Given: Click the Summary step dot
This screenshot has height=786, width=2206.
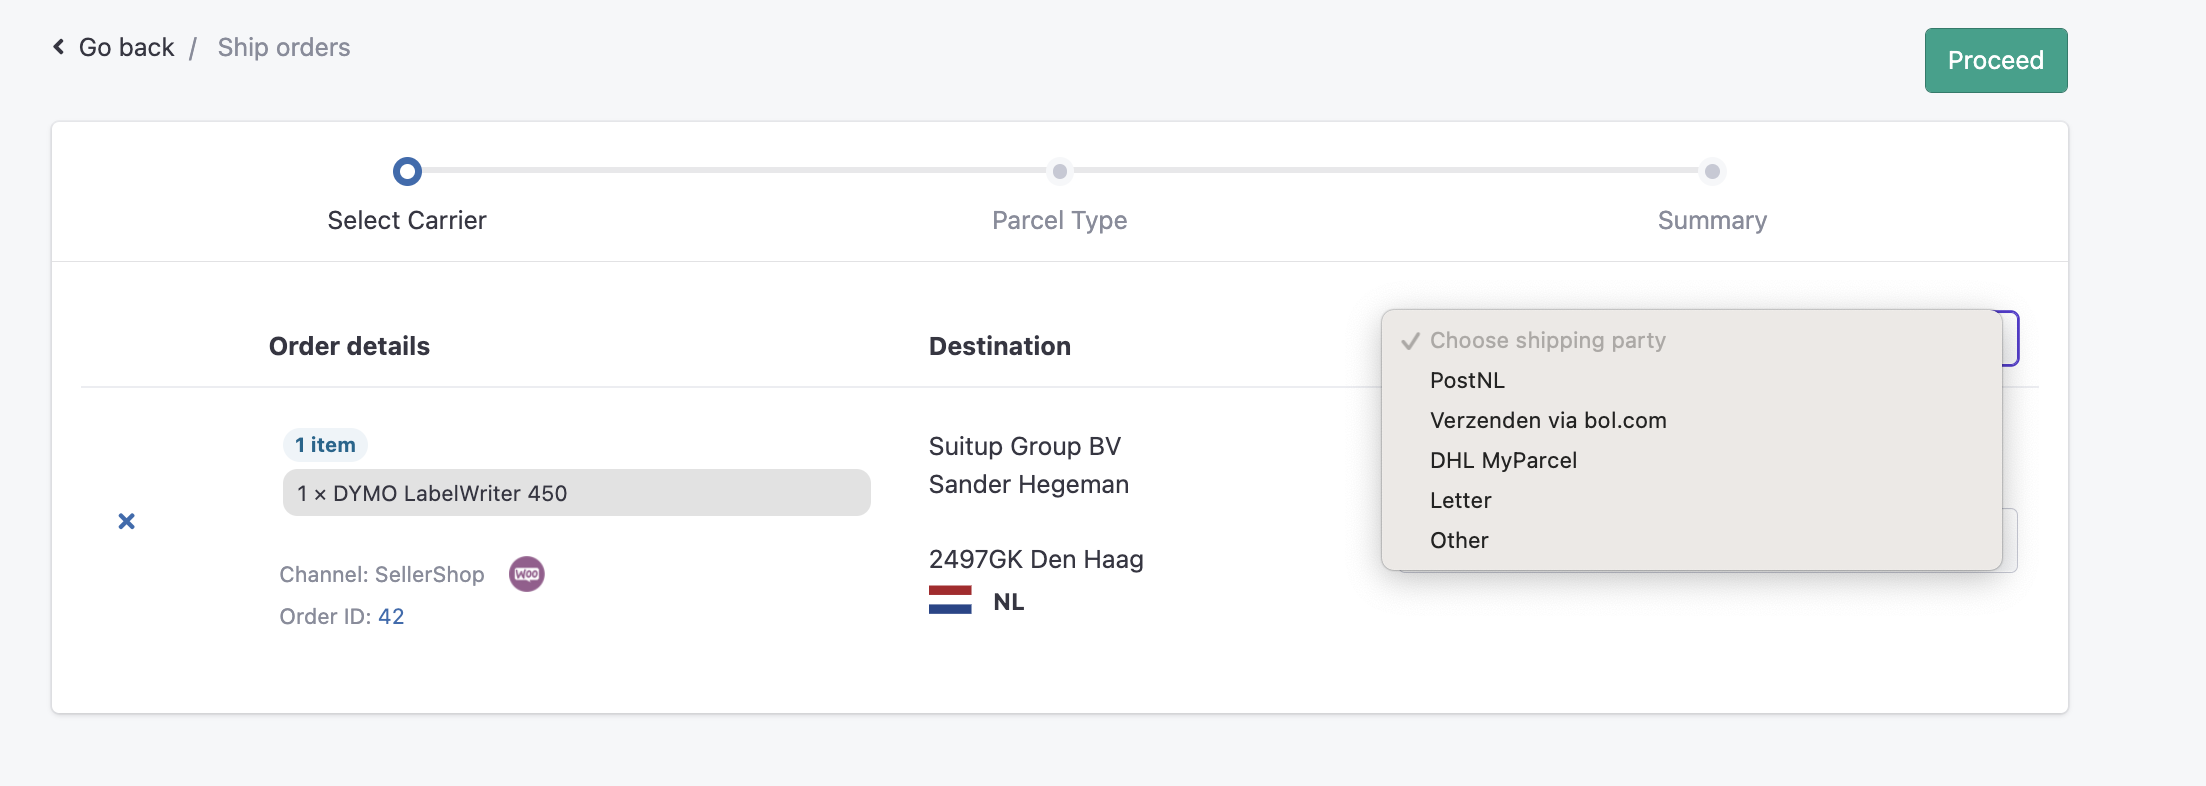Looking at the screenshot, I should 1712,171.
